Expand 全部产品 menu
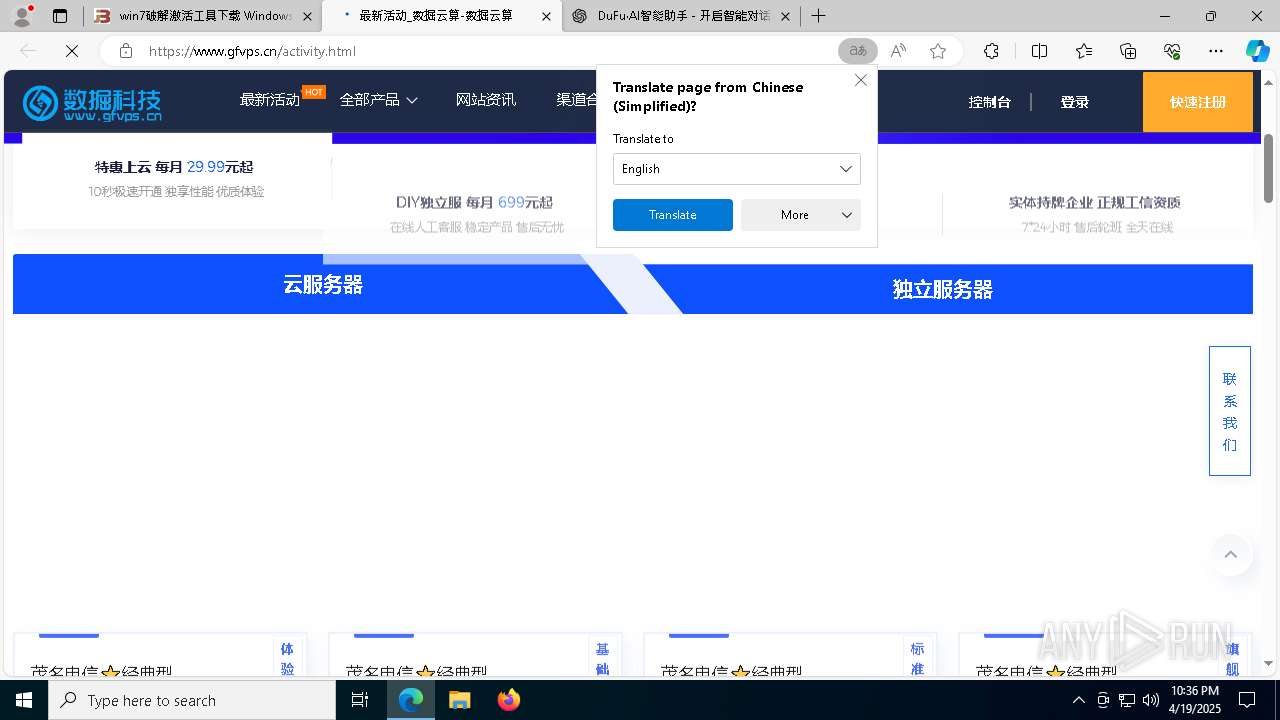 (x=378, y=100)
